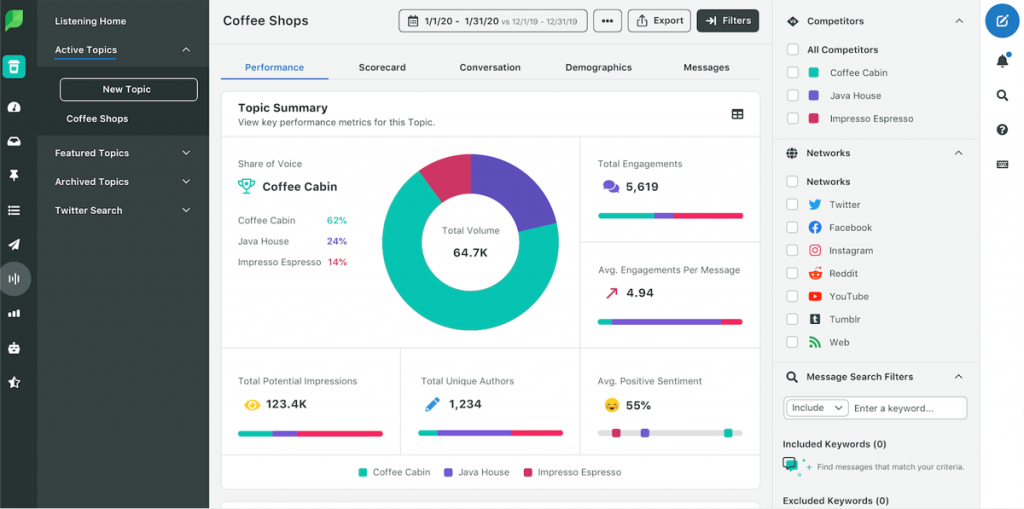Open the Inbox tray icon in the sidebar
This screenshot has height=509, width=1024.
(x=14, y=141)
